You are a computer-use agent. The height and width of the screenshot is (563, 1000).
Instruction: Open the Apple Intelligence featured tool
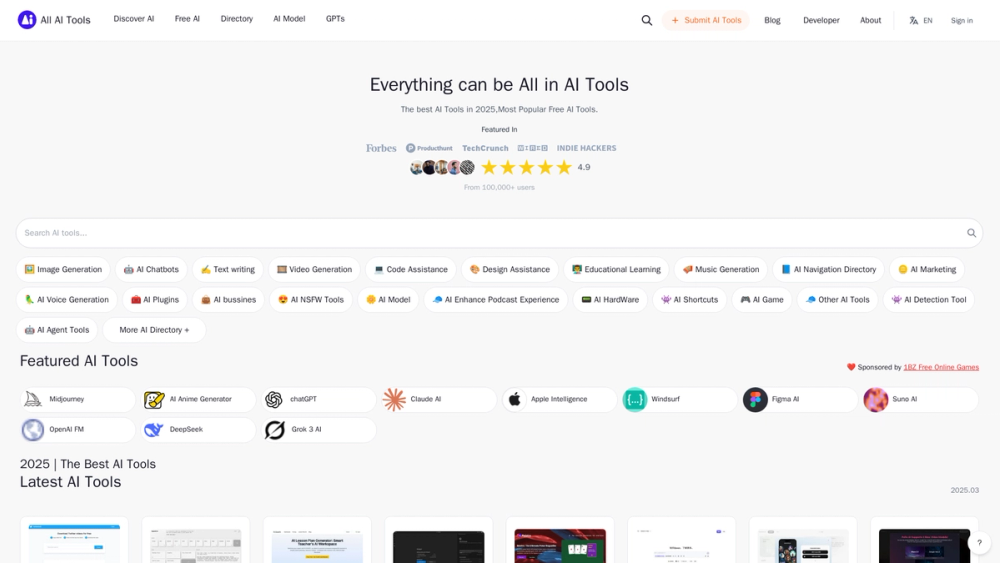(560, 400)
